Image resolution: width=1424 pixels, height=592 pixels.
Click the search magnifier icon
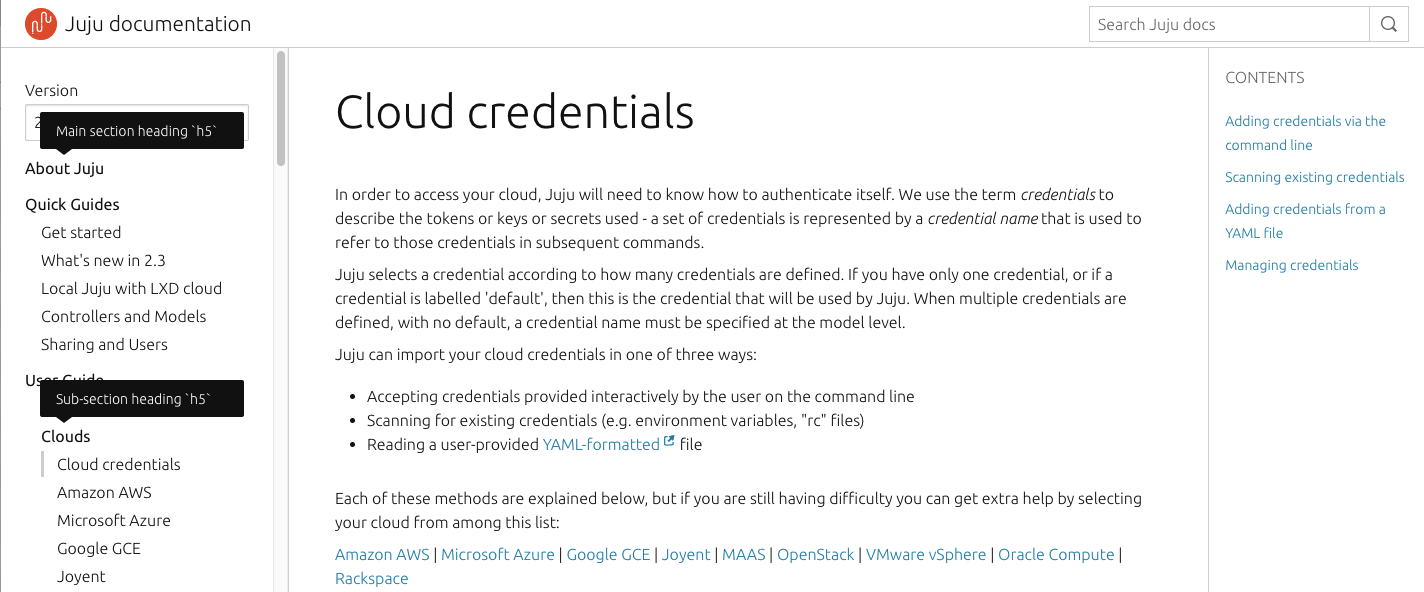tap(1389, 24)
